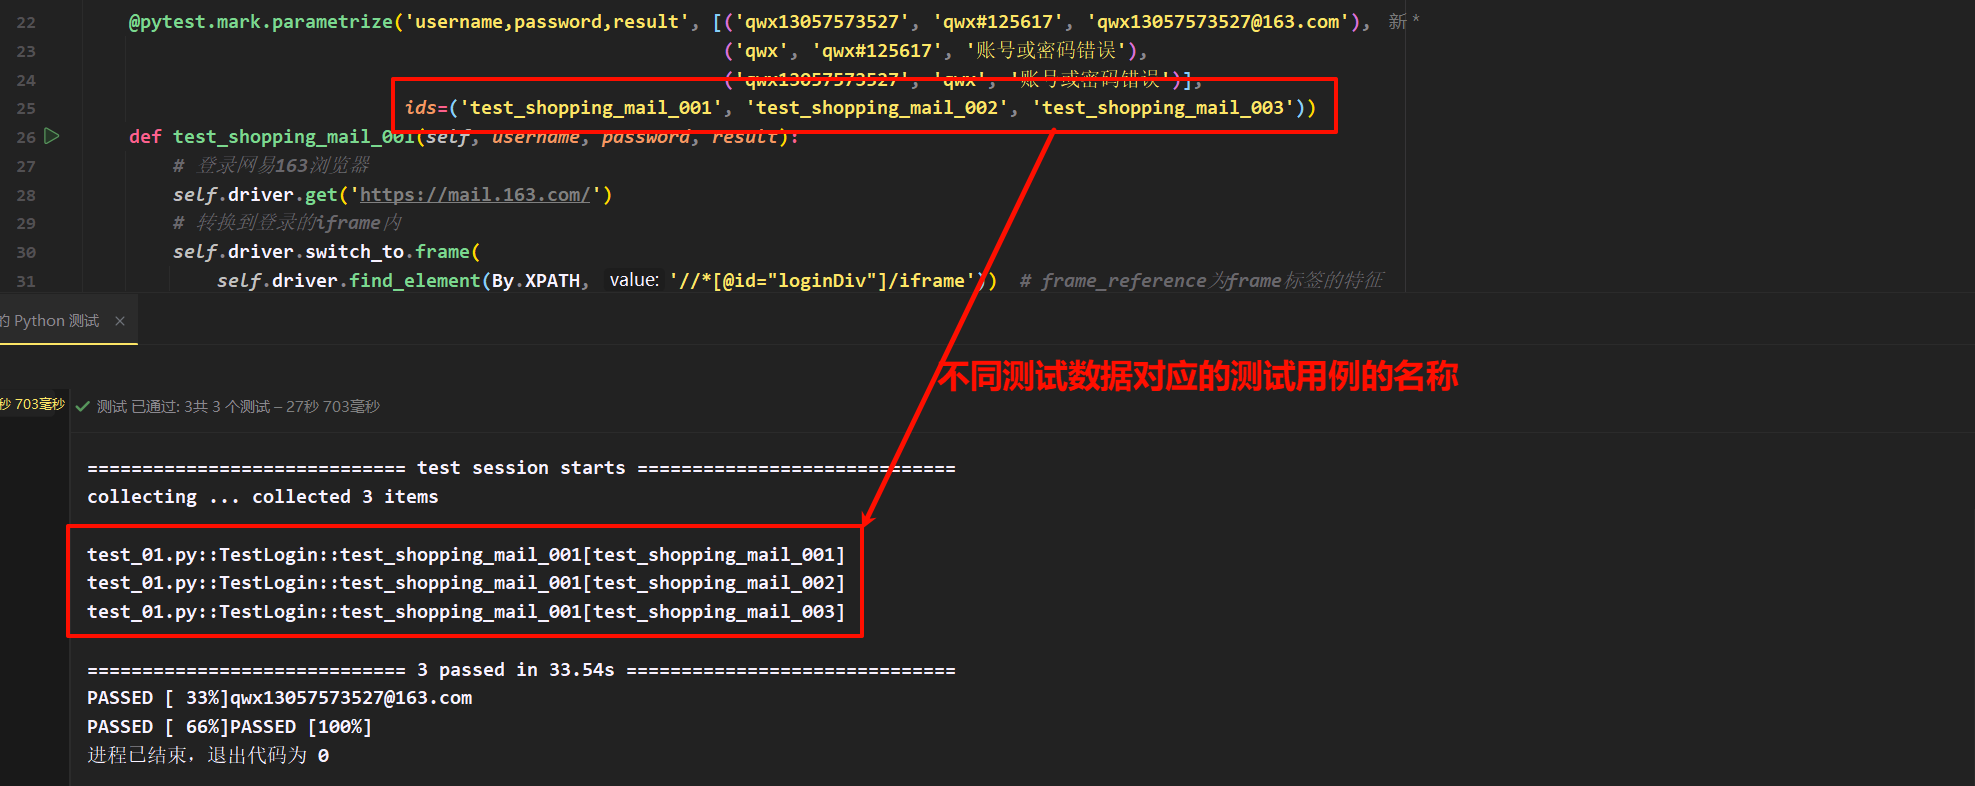Viewport: 1975px width, 786px height.
Task: Click the switch_to.frame( call on line 30
Action: 393,252
